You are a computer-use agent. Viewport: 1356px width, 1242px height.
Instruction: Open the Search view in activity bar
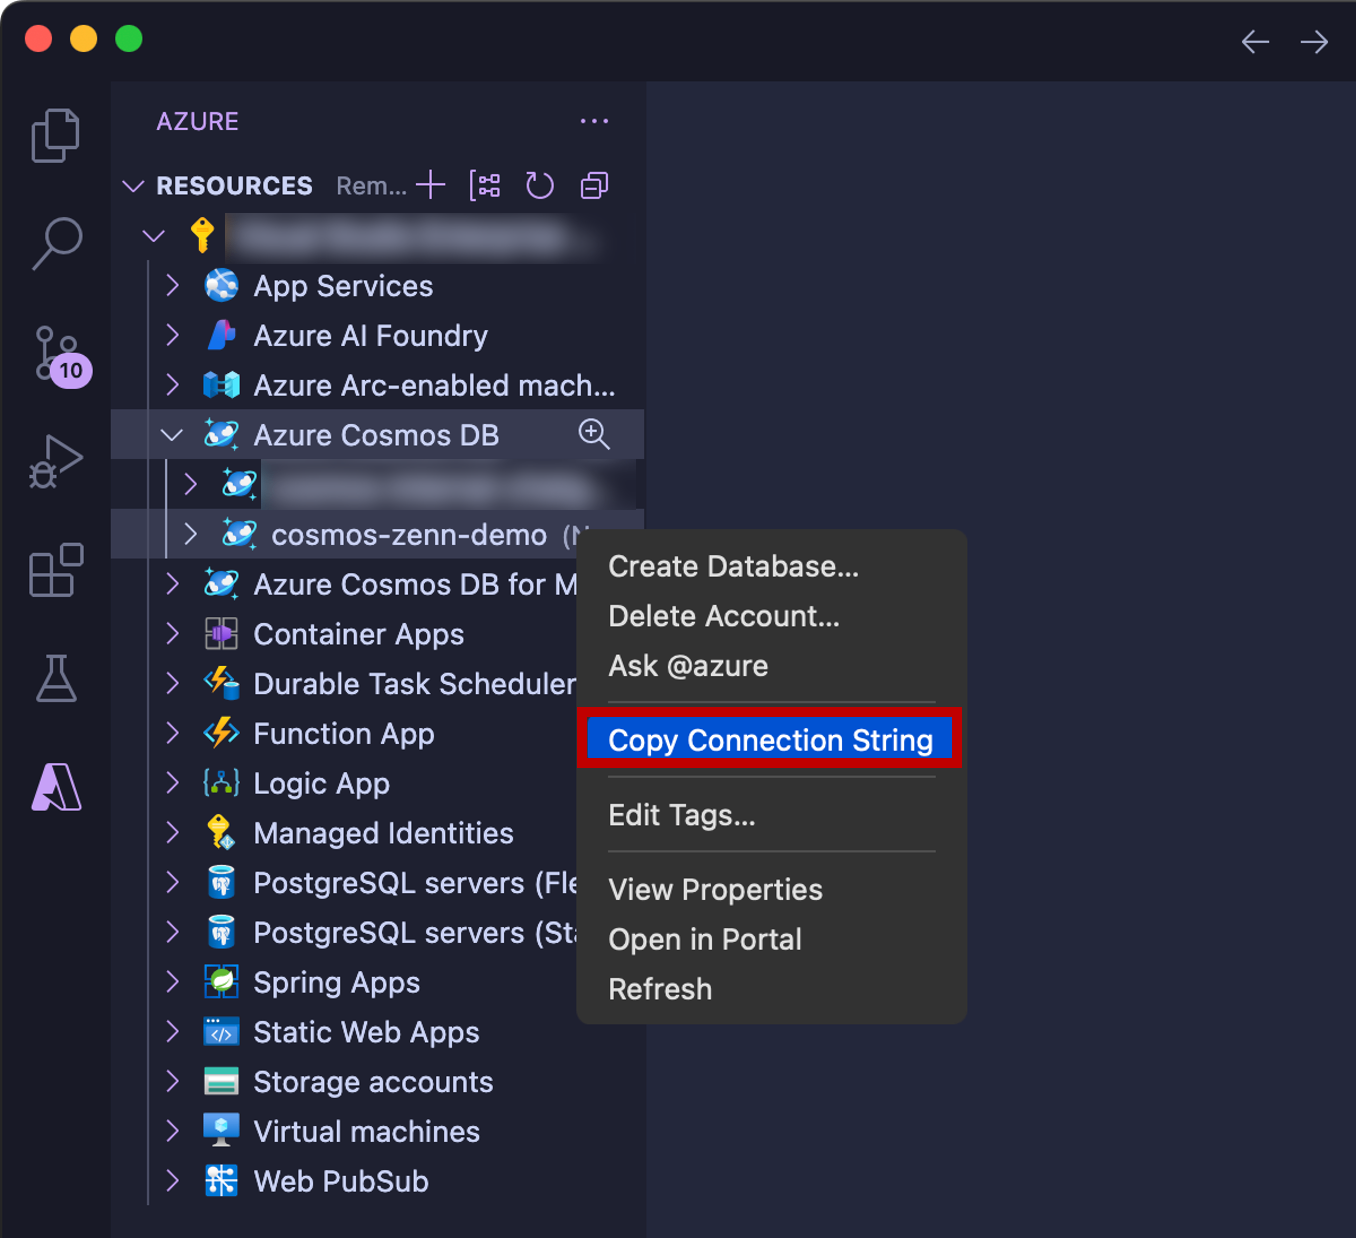(56, 243)
